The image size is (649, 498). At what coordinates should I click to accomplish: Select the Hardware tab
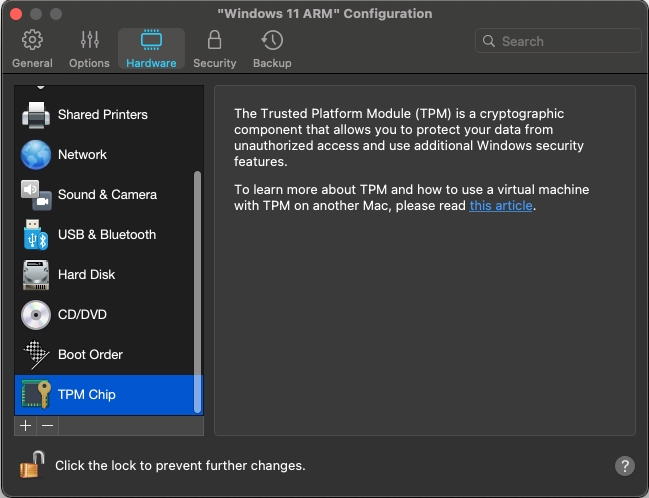point(151,48)
